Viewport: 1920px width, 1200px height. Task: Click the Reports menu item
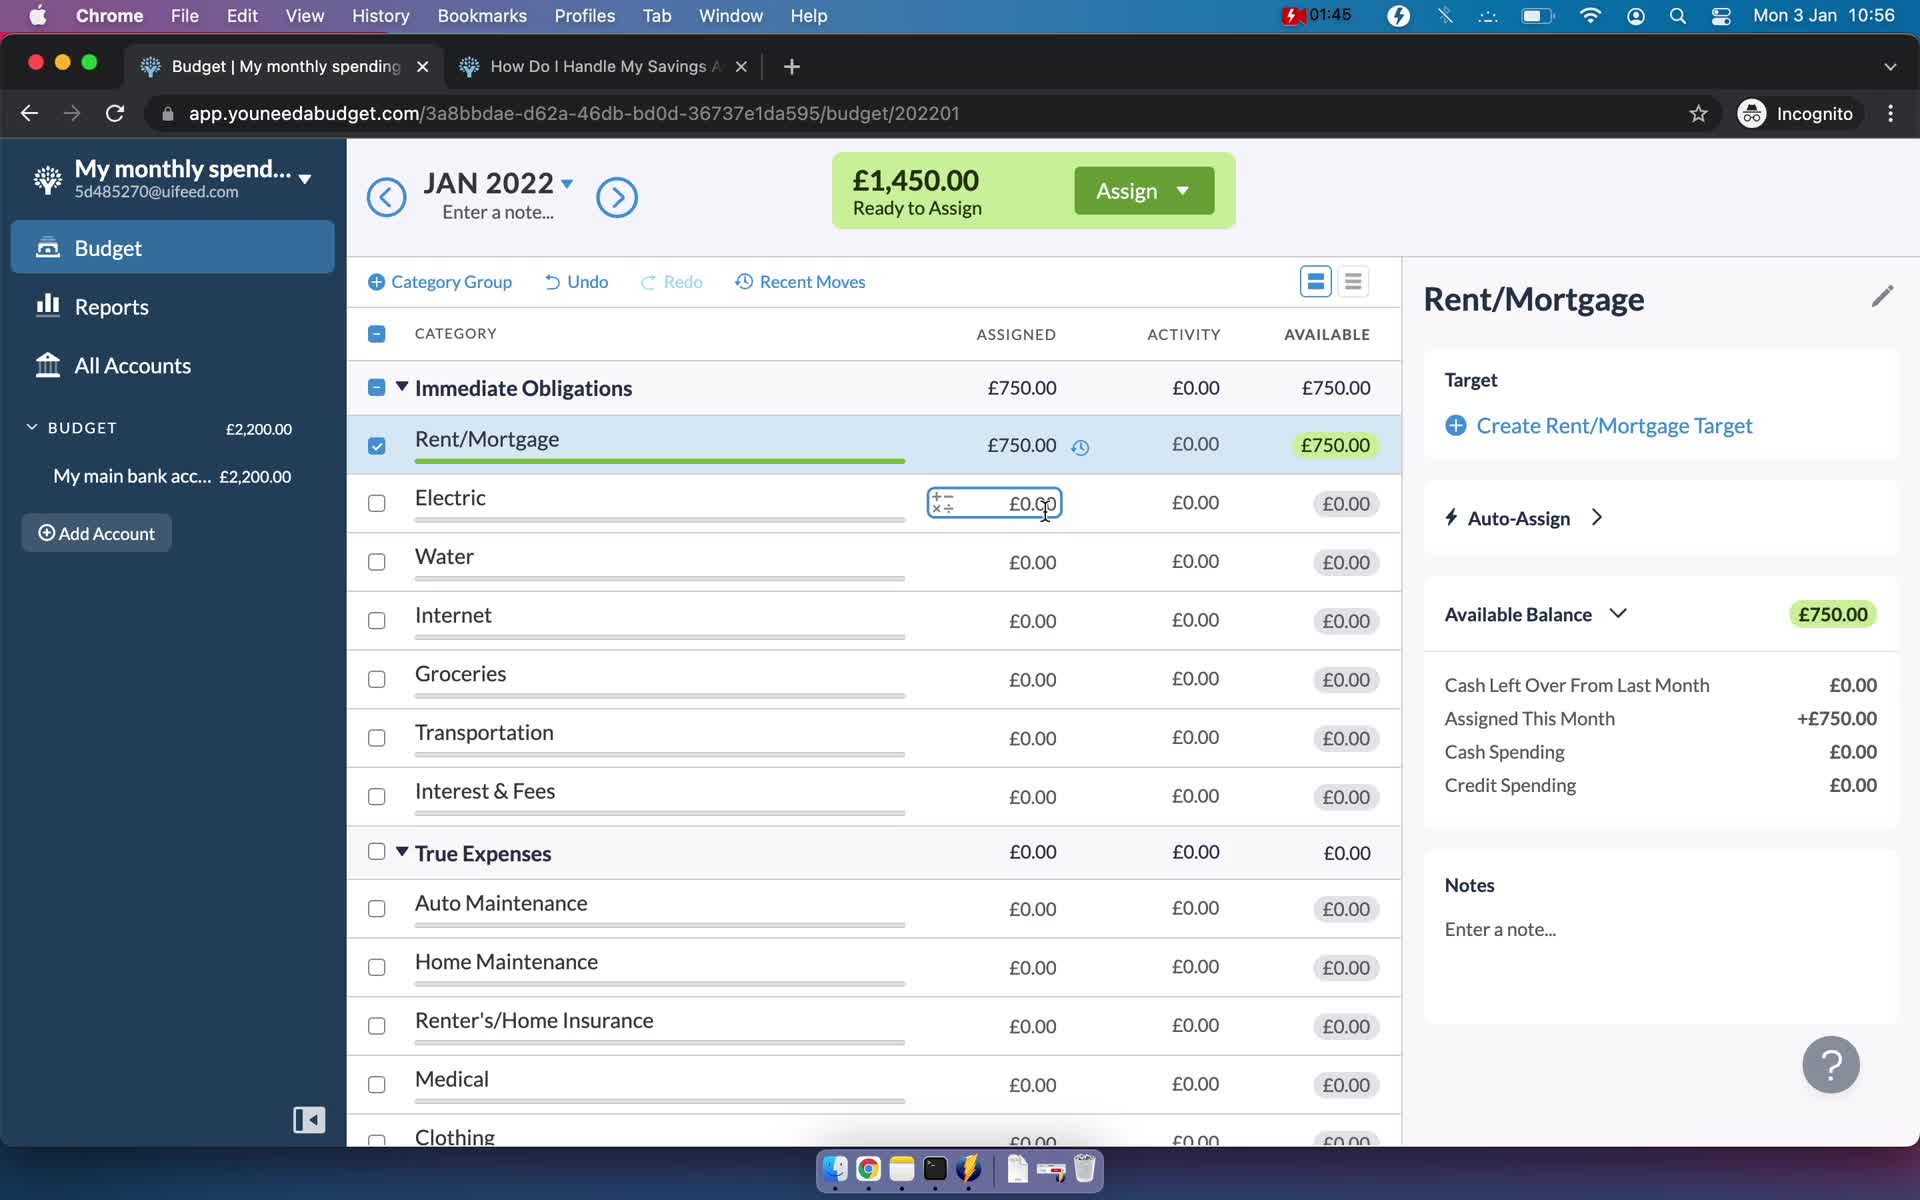[112, 306]
